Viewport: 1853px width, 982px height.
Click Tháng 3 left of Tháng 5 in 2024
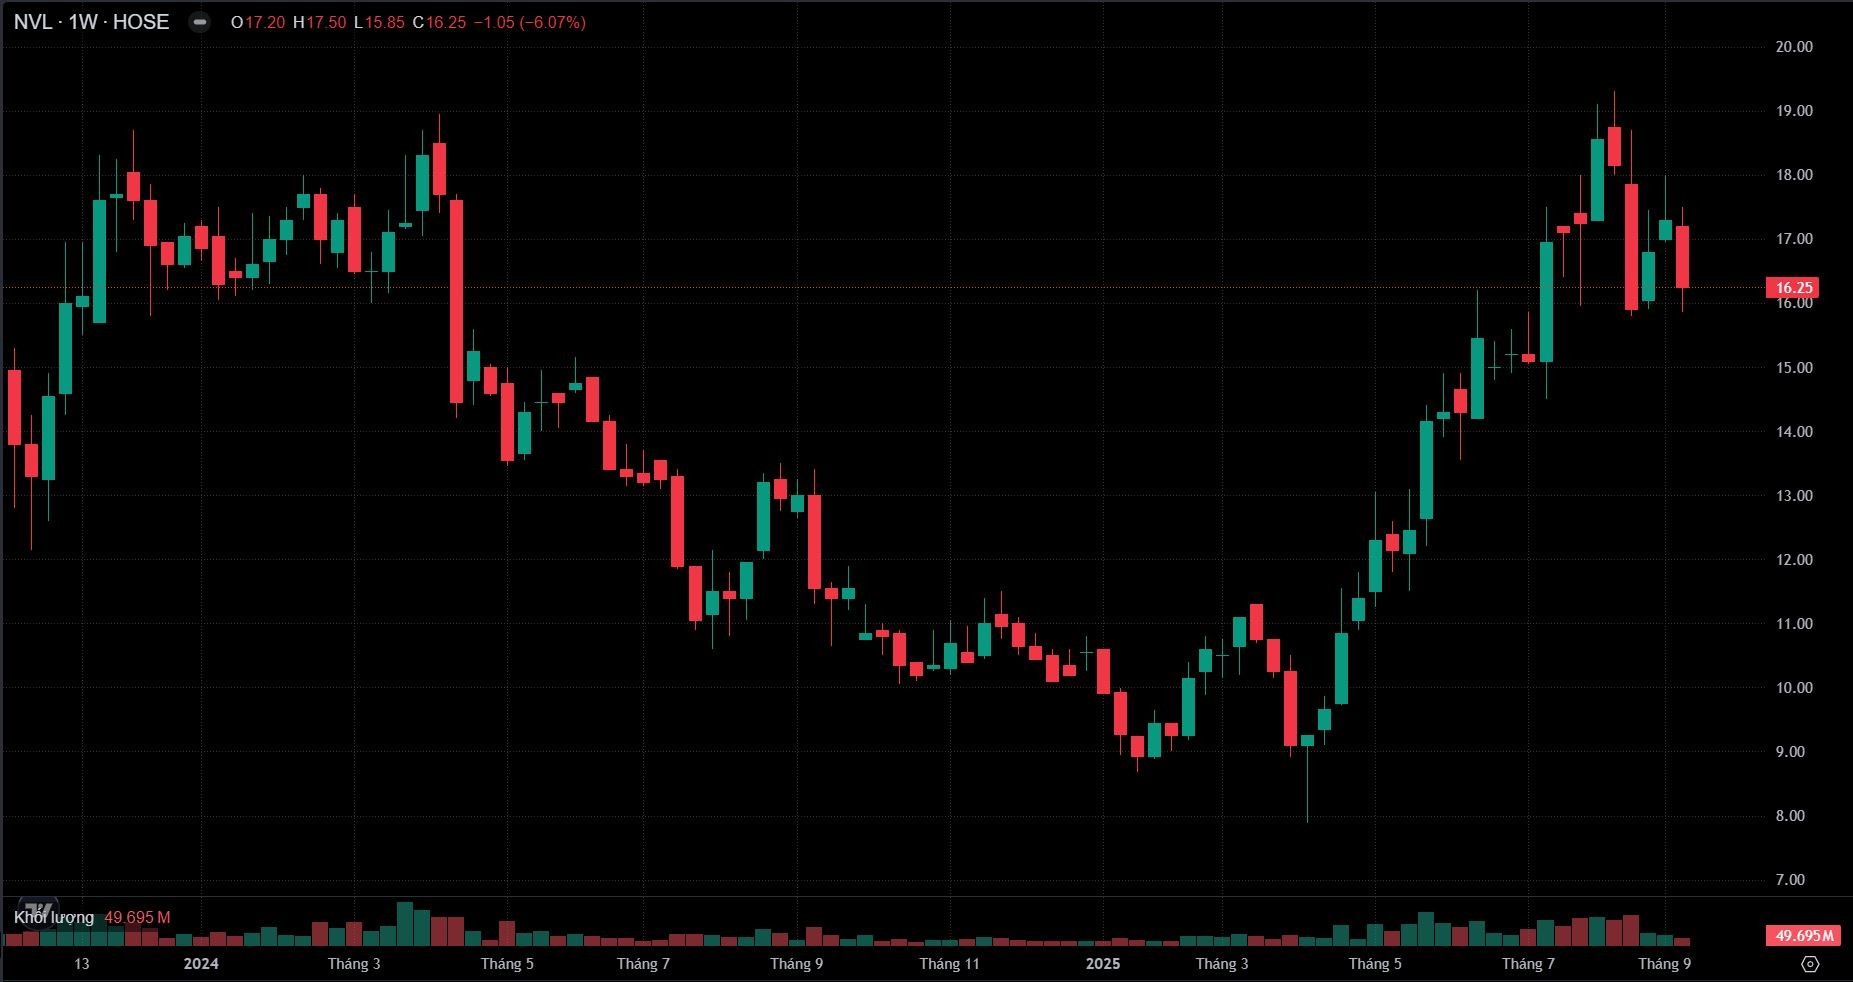354,964
